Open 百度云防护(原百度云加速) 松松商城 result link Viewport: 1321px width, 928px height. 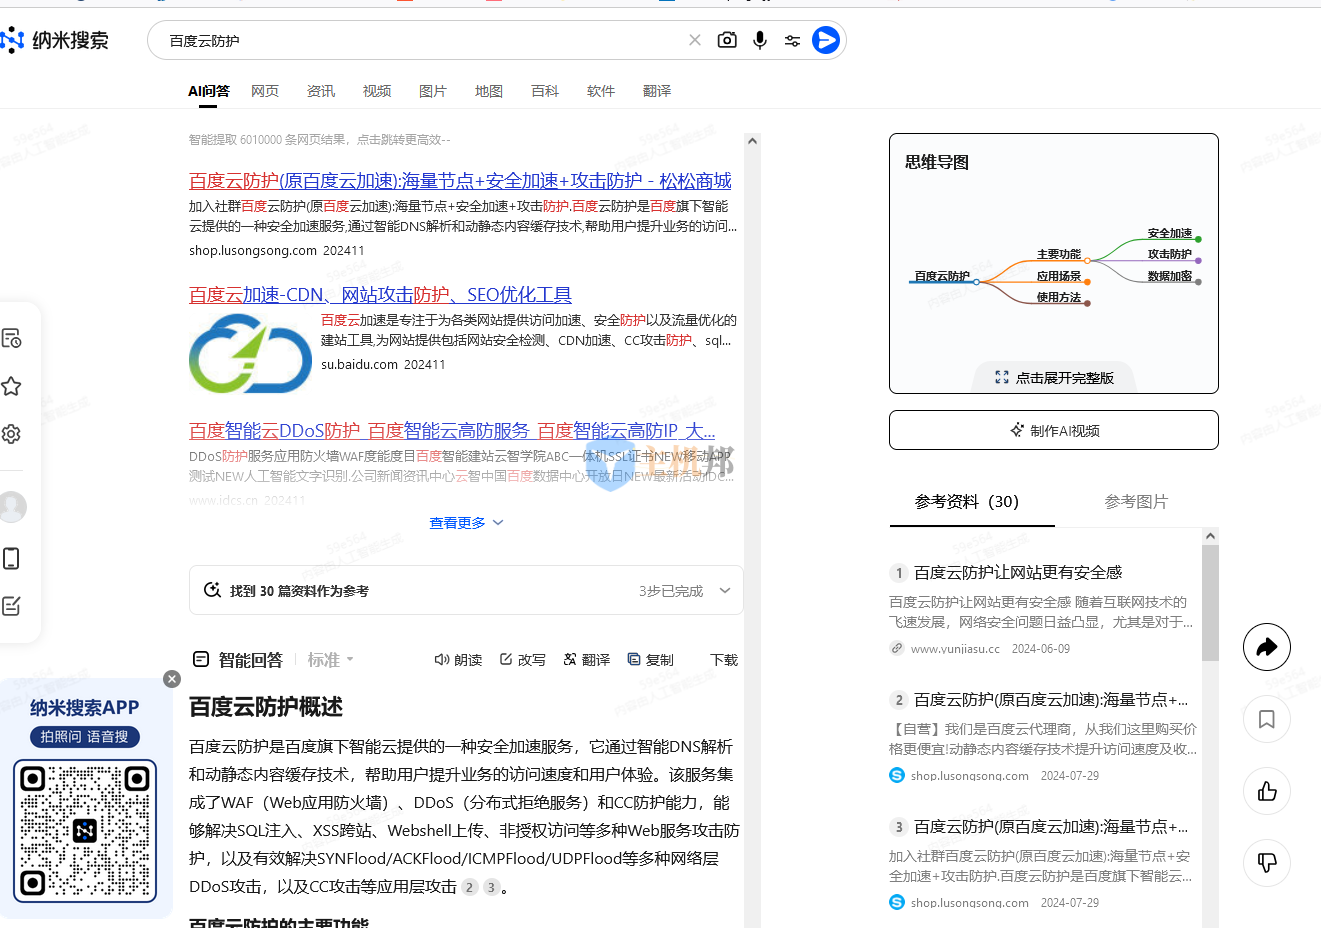click(460, 181)
